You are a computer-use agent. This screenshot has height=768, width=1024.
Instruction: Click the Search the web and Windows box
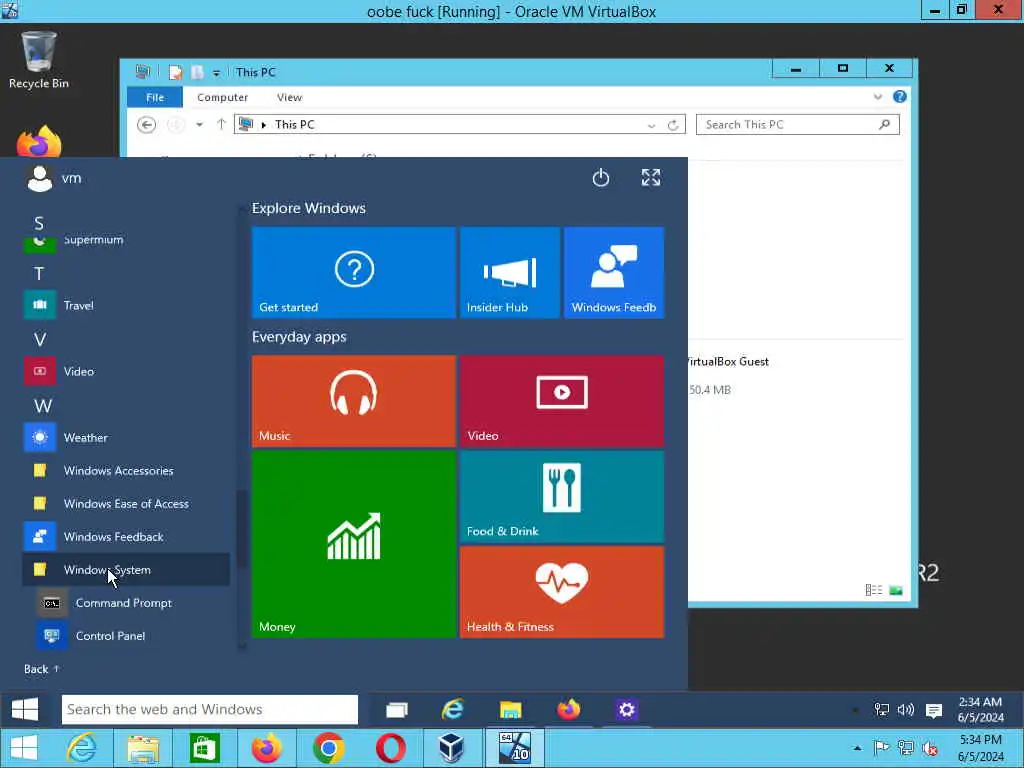(x=210, y=709)
